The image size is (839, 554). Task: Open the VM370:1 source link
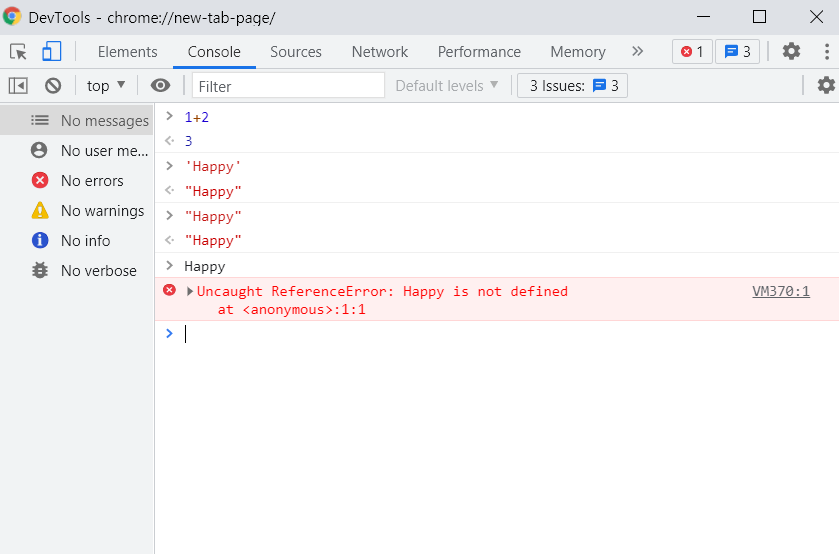pyautogui.click(x=781, y=292)
